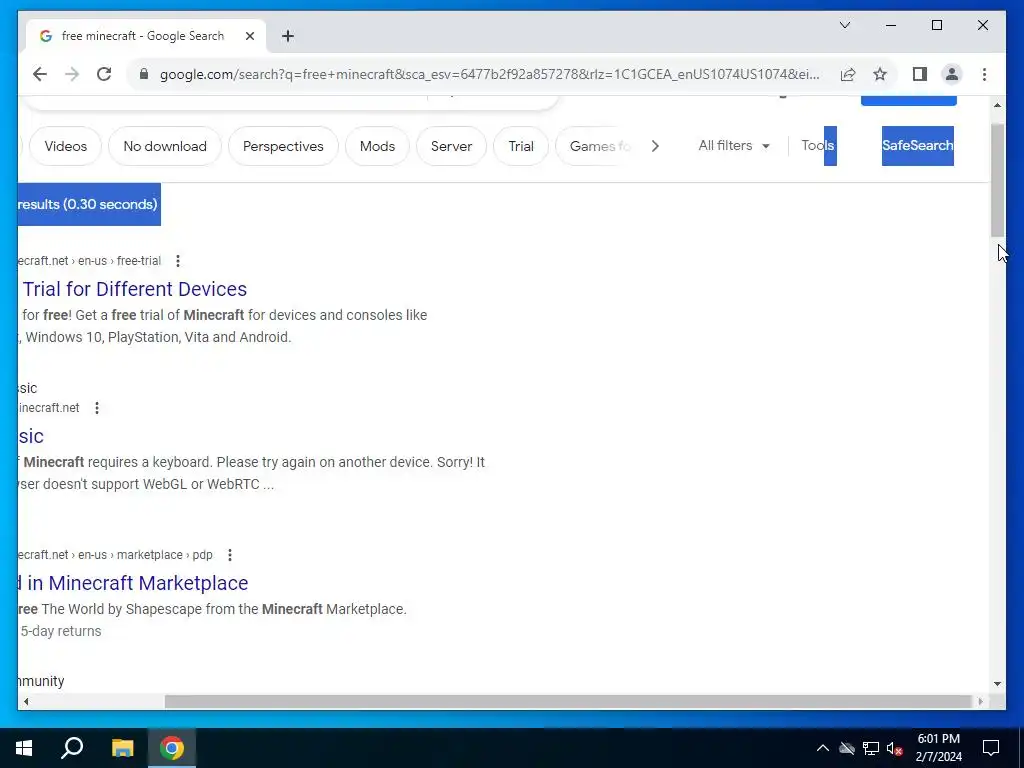This screenshot has height=768, width=1024.
Task: Open the network status tray icon
Action: 871,748
